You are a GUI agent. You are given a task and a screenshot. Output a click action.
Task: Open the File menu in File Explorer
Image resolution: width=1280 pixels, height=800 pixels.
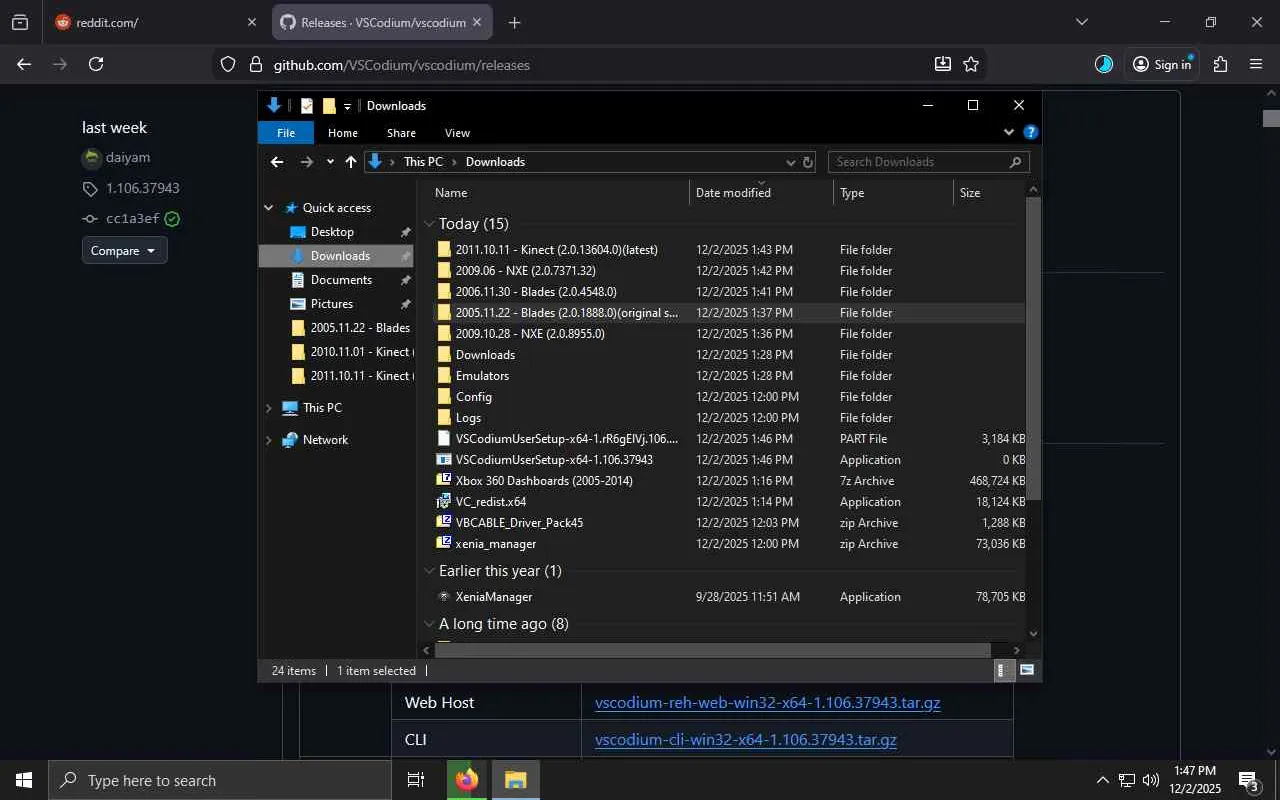tap(286, 133)
